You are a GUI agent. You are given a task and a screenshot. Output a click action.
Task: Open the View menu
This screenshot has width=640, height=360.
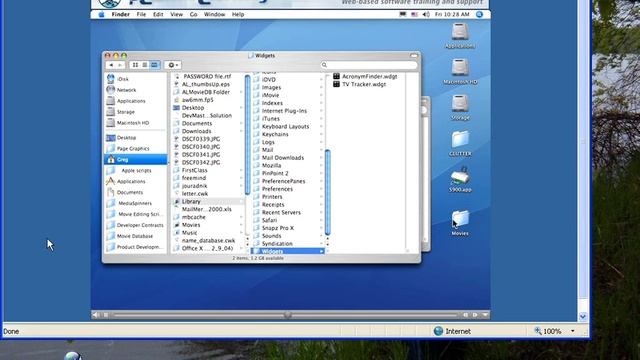176,14
